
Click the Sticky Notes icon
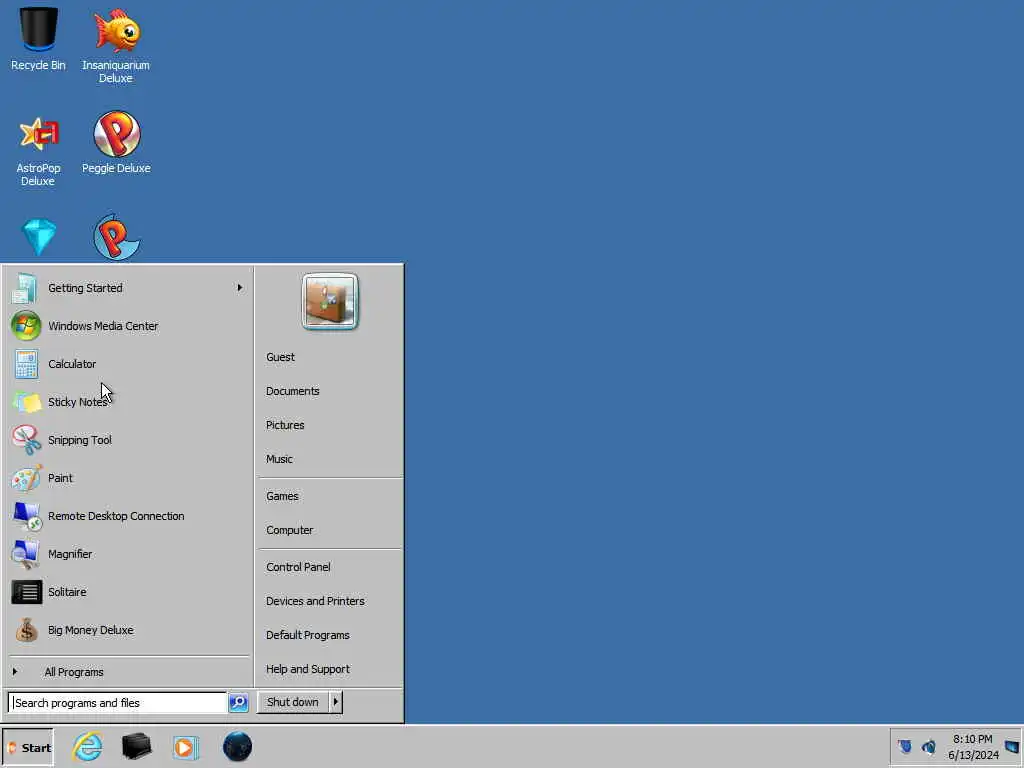(x=27, y=402)
